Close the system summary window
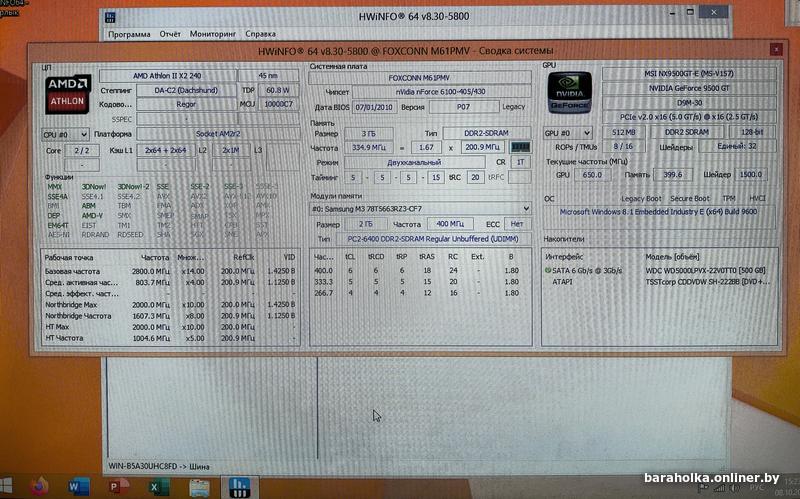Screen dimensions: 800x499 (774, 50)
